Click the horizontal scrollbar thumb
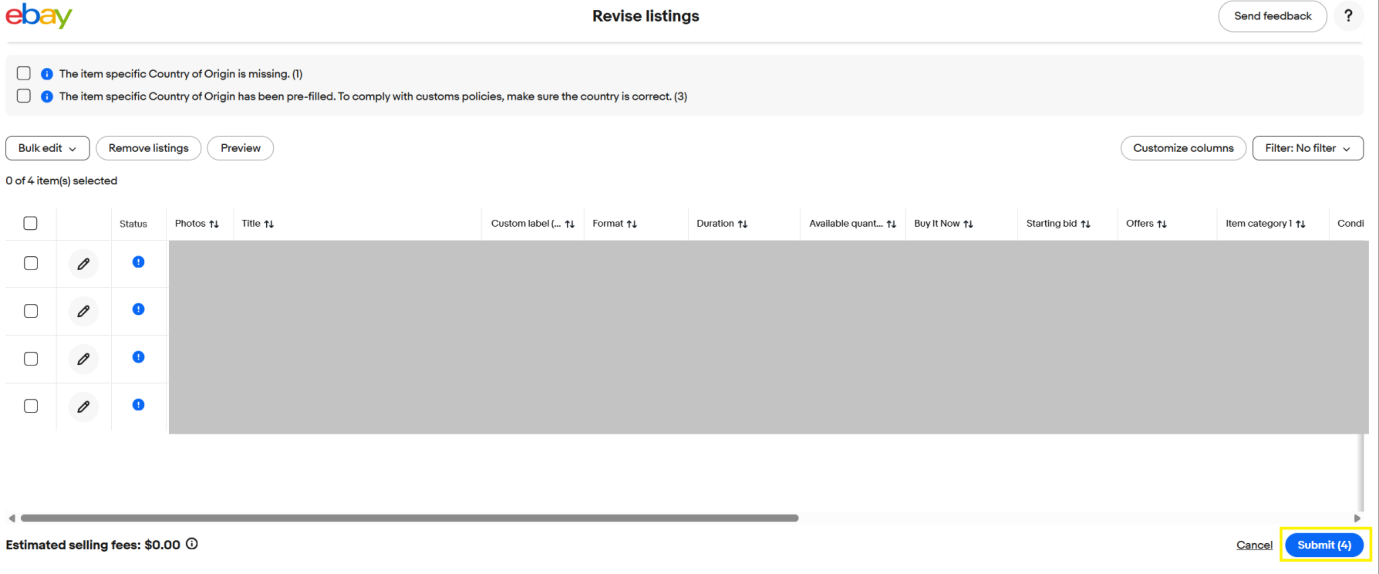The height and width of the screenshot is (574, 1379). coord(410,518)
